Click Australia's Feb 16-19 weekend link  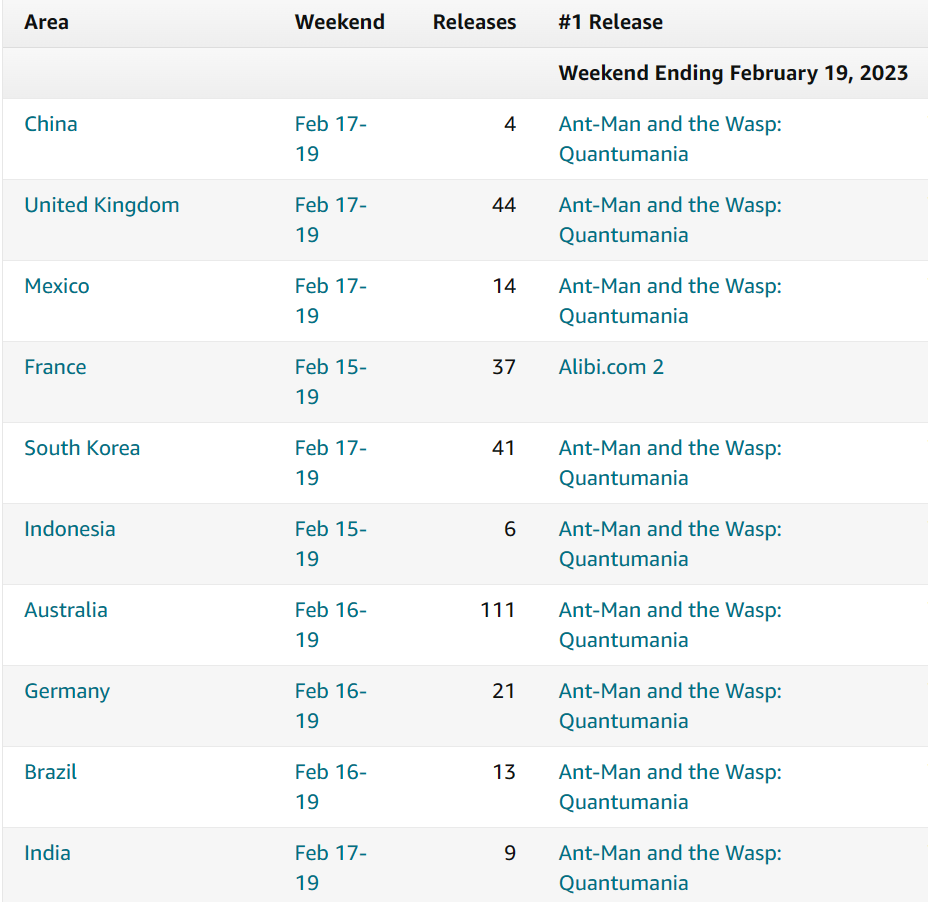click(330, 624)
